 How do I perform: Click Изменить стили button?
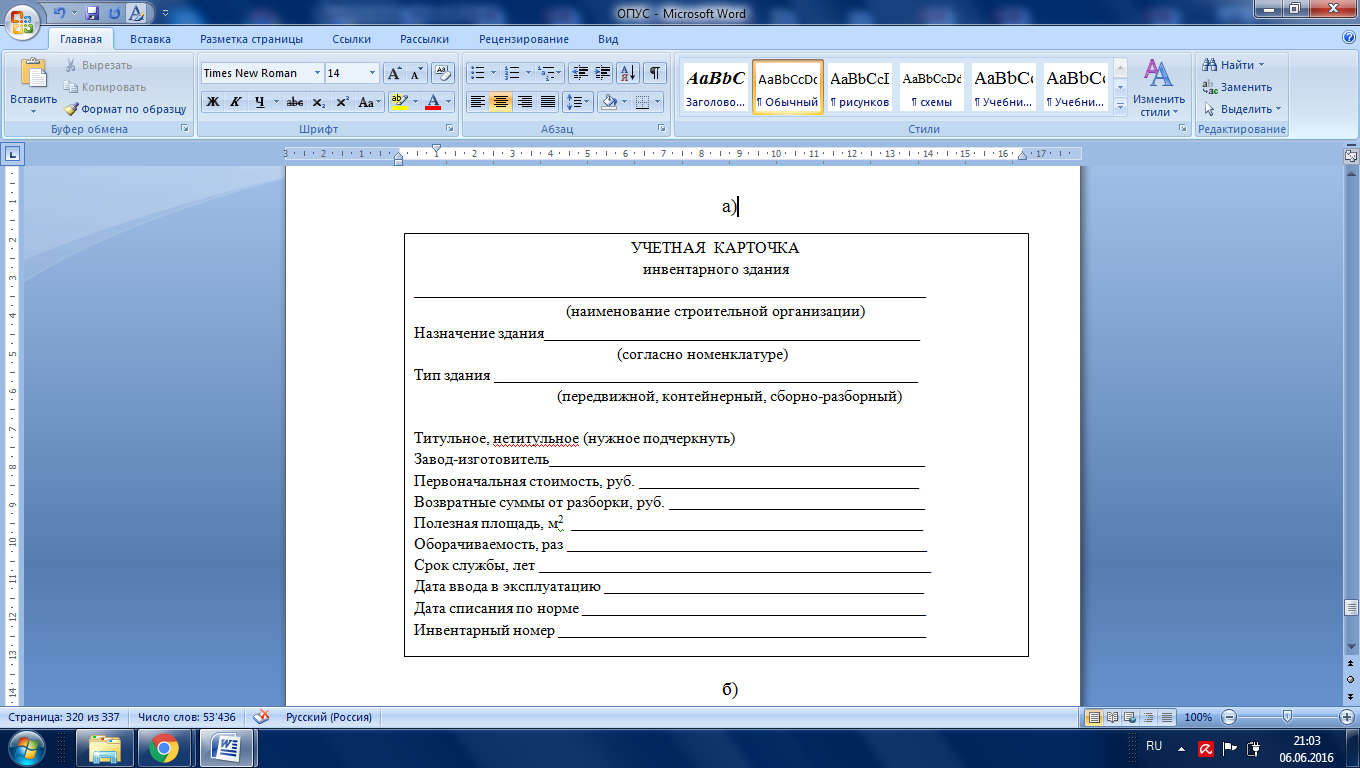pos(1159,88)
